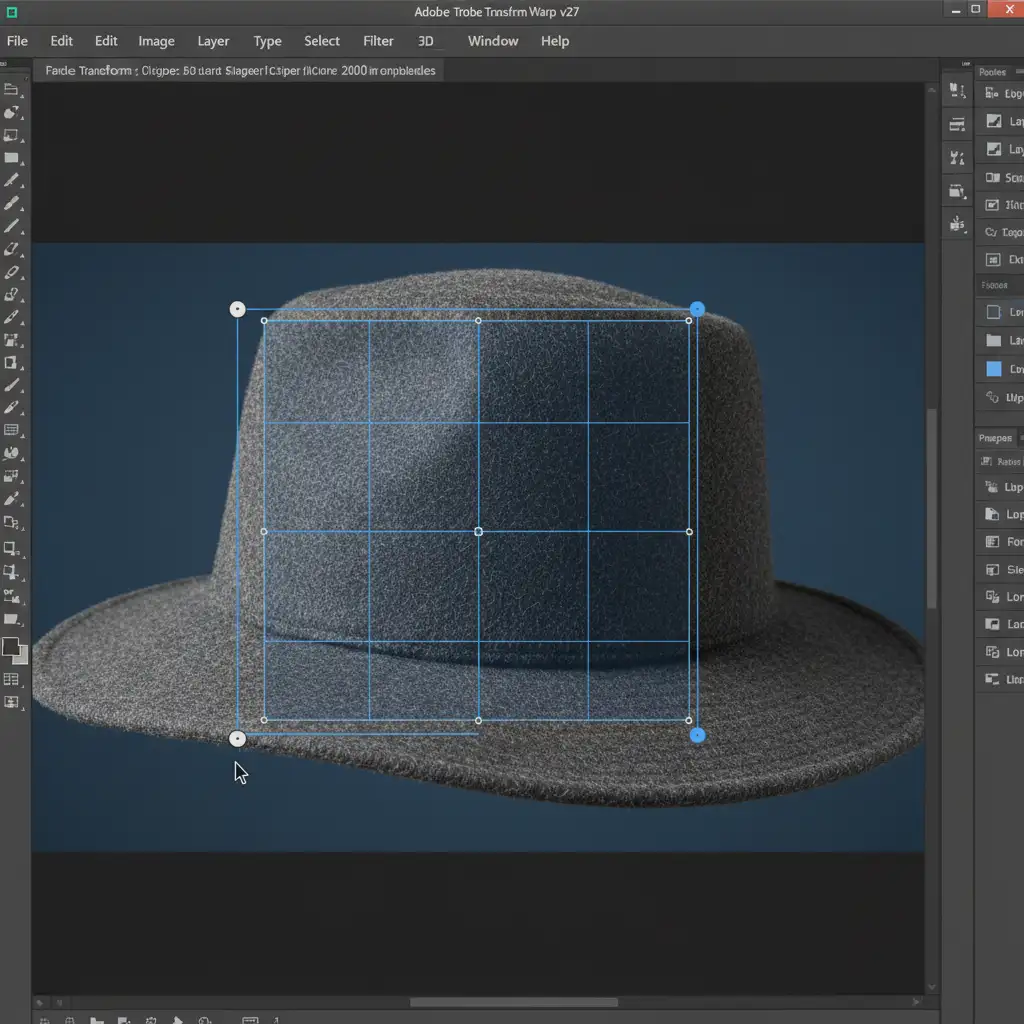Click the grid icon below the color swatches

click(12, 680)
